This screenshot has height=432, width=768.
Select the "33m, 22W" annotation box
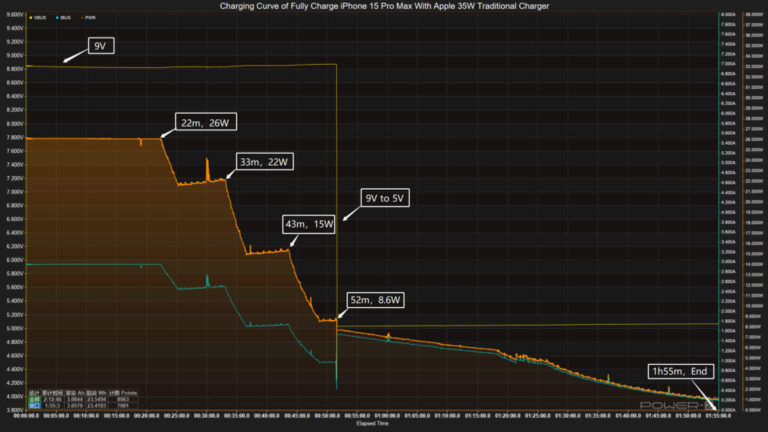[x=263, y=161]
